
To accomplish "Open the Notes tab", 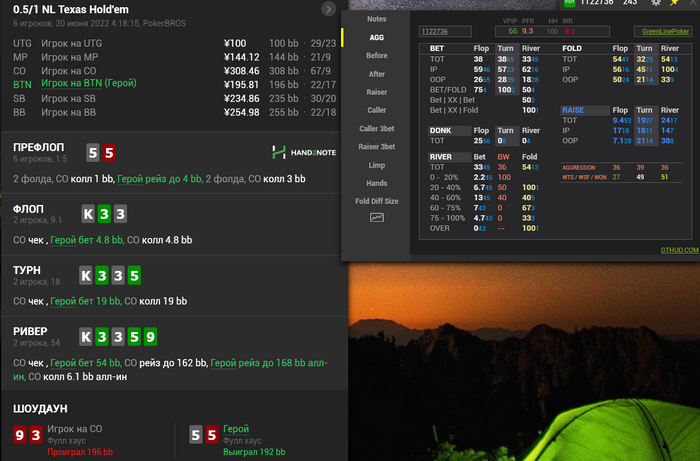I will 377,19.
